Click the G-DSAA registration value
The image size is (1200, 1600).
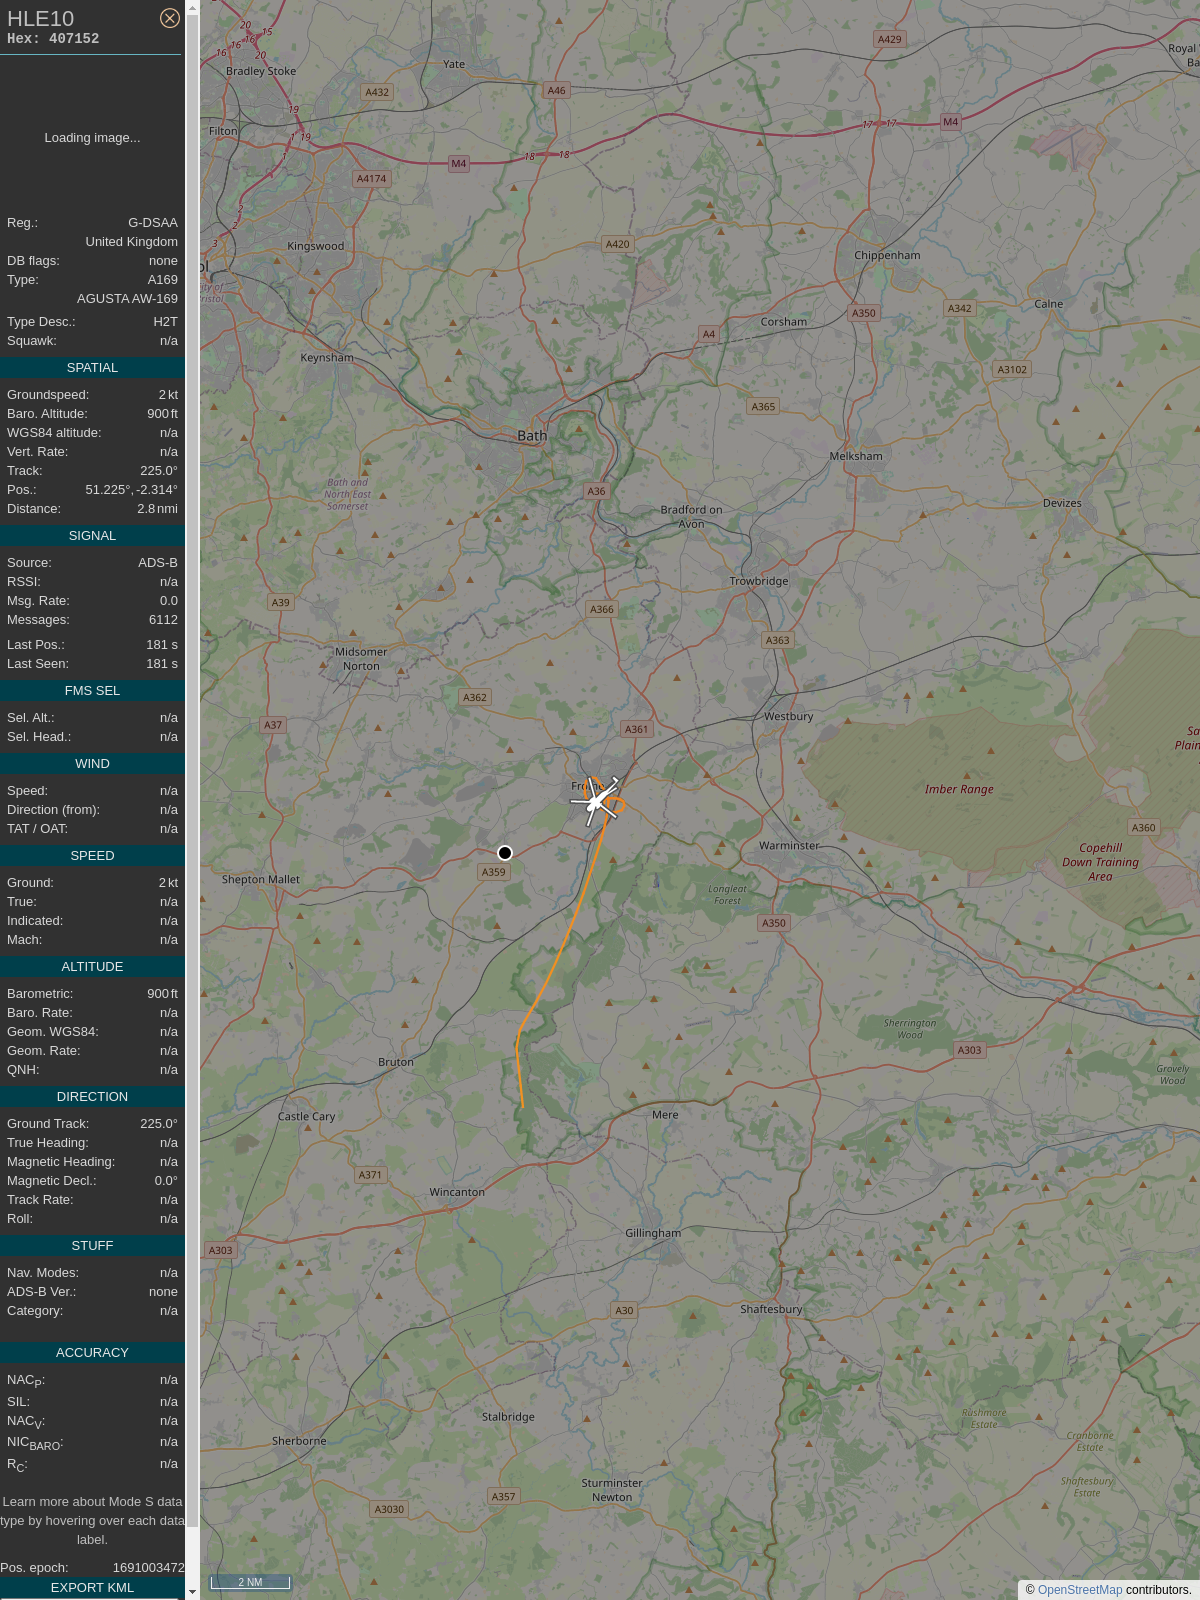point(153,223)
